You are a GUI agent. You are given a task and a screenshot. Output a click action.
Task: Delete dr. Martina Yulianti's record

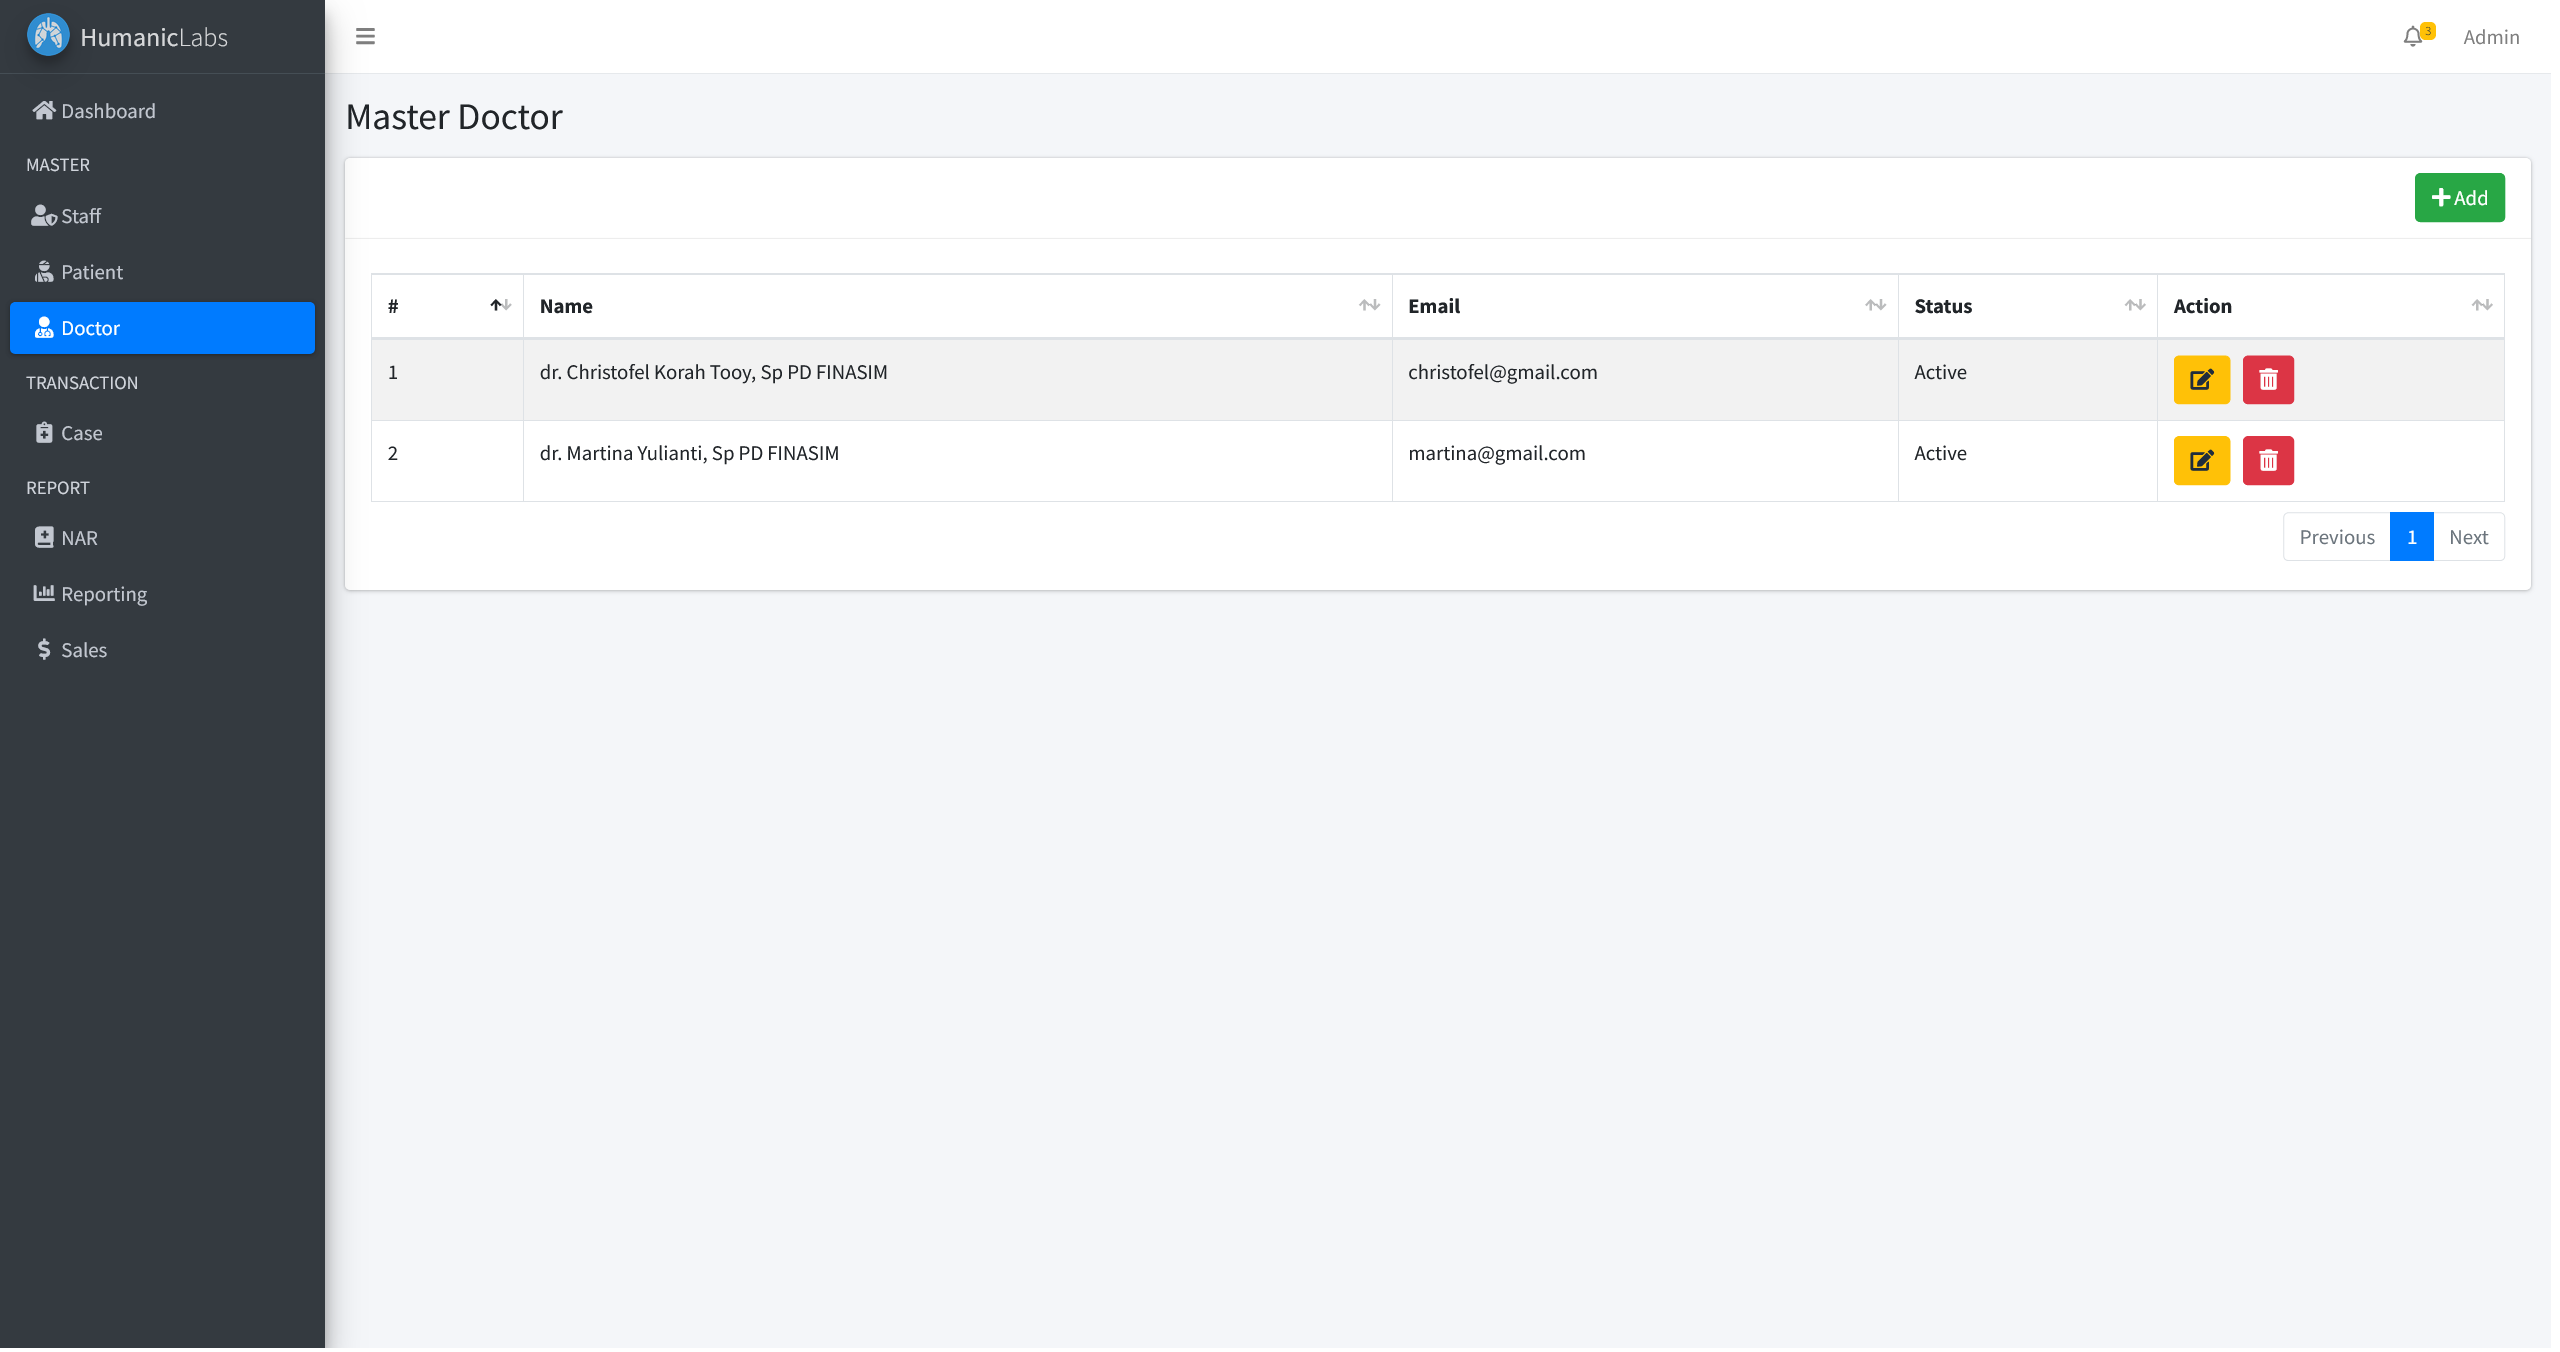(x=2267, y=461)
